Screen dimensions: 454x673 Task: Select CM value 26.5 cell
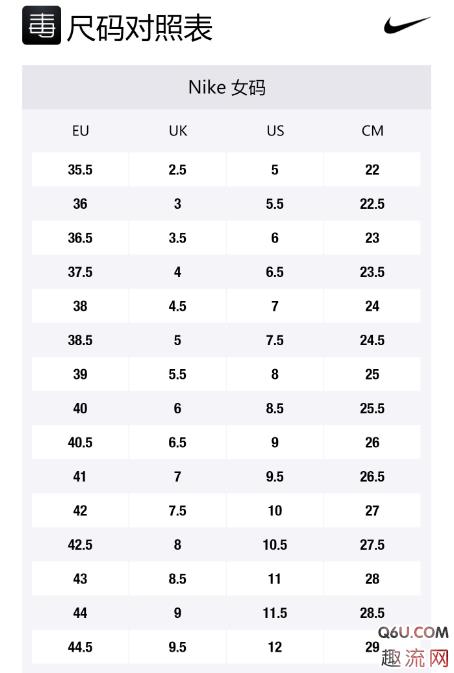pyautogui.click(x=372, y=476)
